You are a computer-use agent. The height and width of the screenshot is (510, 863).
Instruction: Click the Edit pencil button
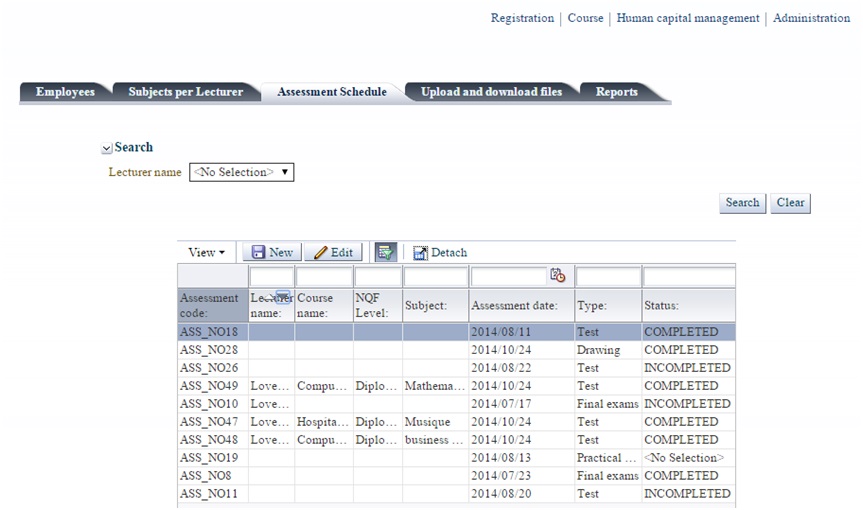tap(333, 253)
